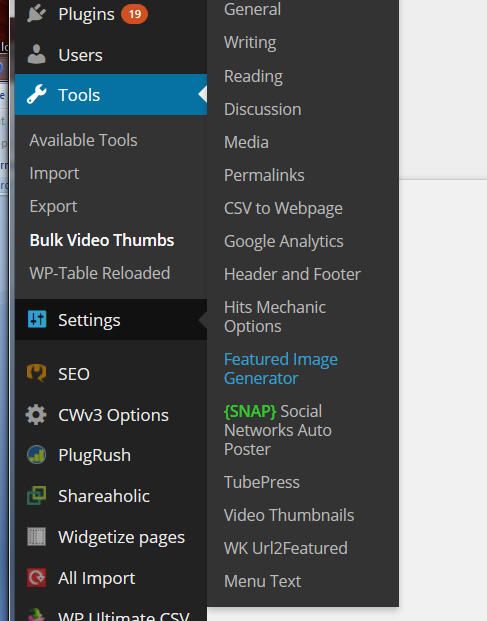487x621 pixels.
Task: Open Discussion settings
Action: tap(263, 109)
